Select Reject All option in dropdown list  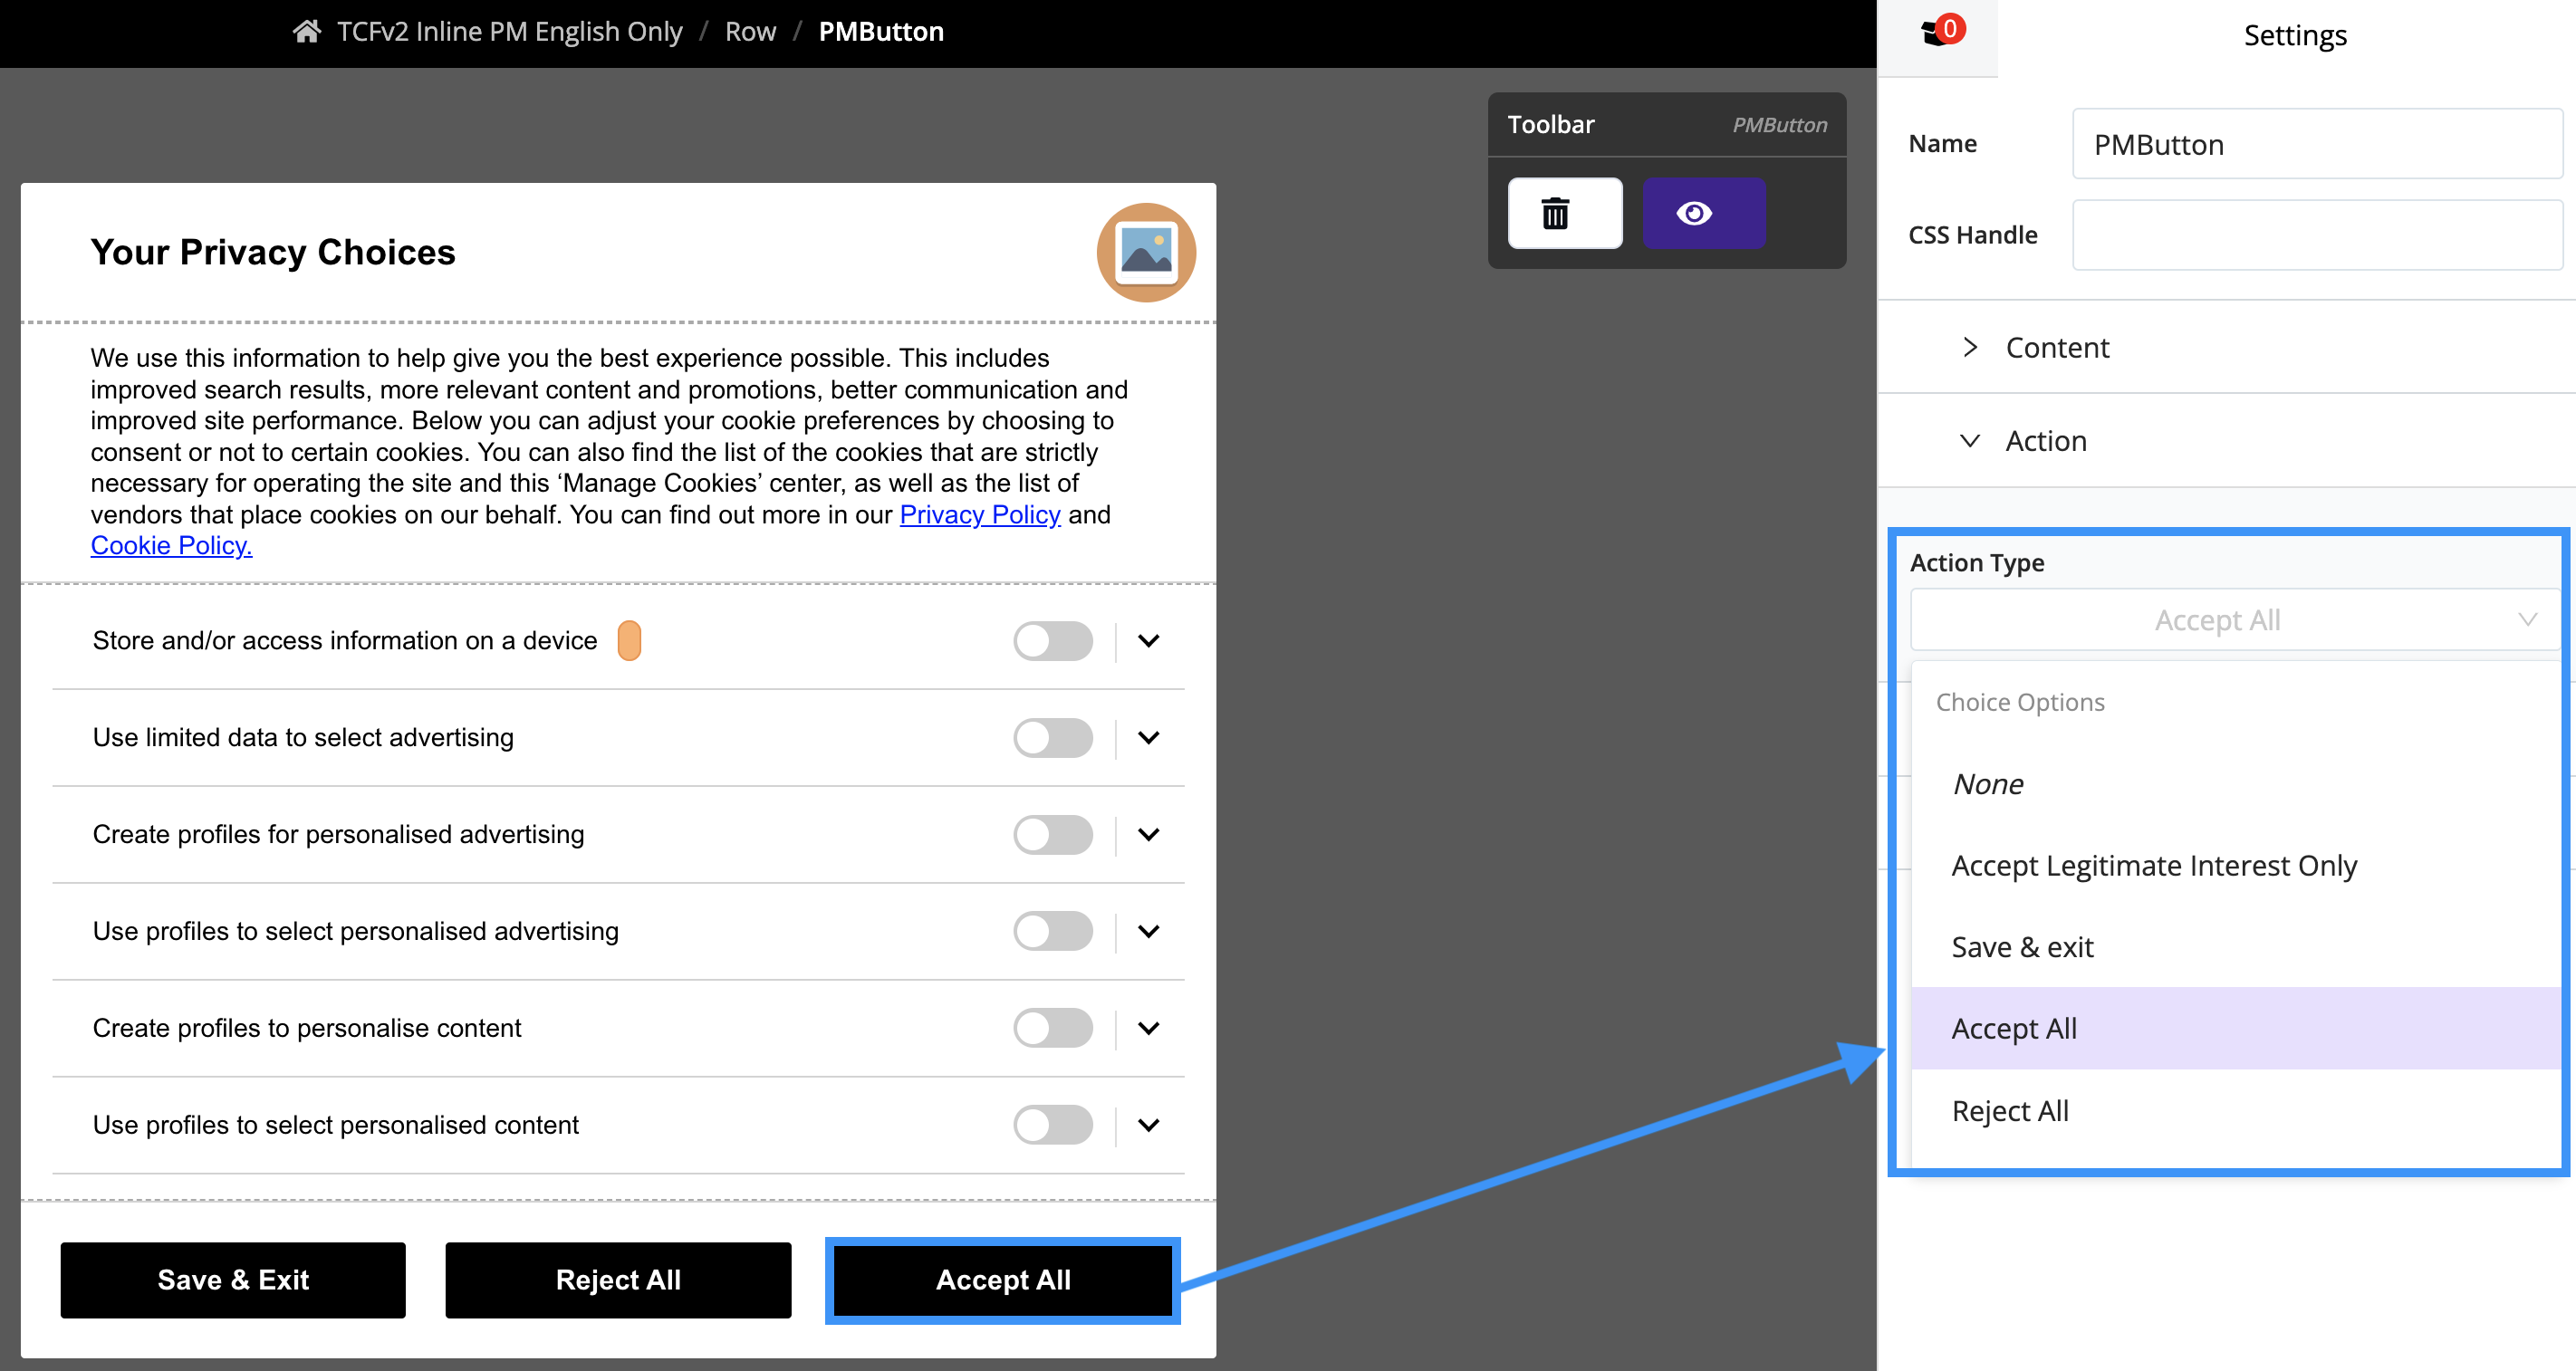click(2235, 1111)
